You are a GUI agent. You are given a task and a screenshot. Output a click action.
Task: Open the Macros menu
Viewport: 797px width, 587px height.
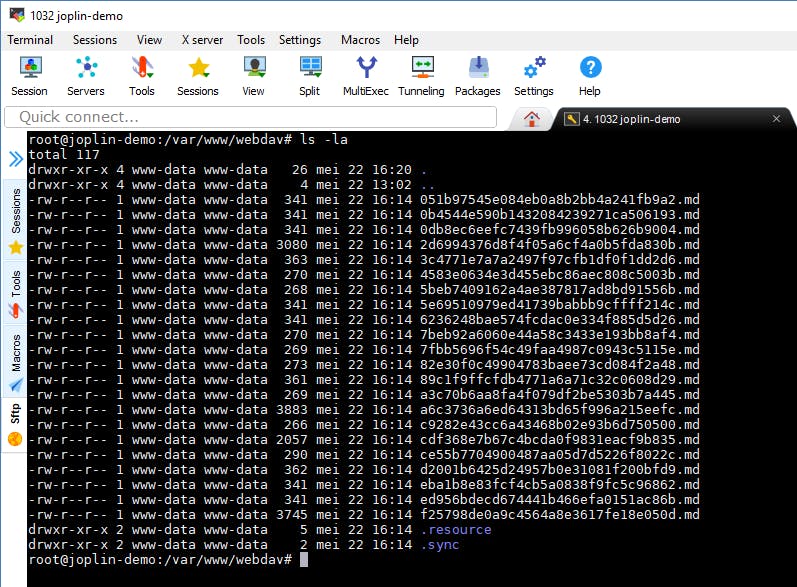pyautogui.click(x=360, y=40)
